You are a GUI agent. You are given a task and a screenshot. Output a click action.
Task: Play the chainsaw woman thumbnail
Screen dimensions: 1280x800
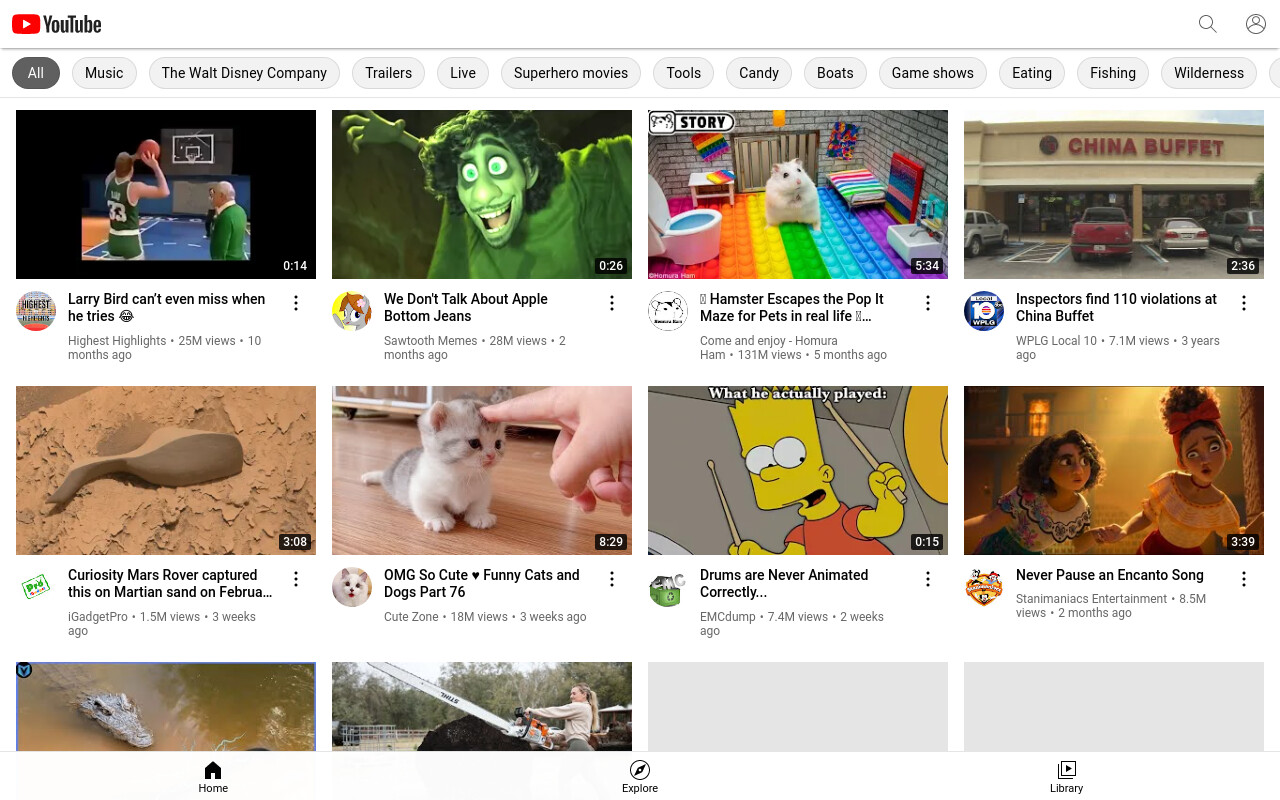(x=482, y=706)
